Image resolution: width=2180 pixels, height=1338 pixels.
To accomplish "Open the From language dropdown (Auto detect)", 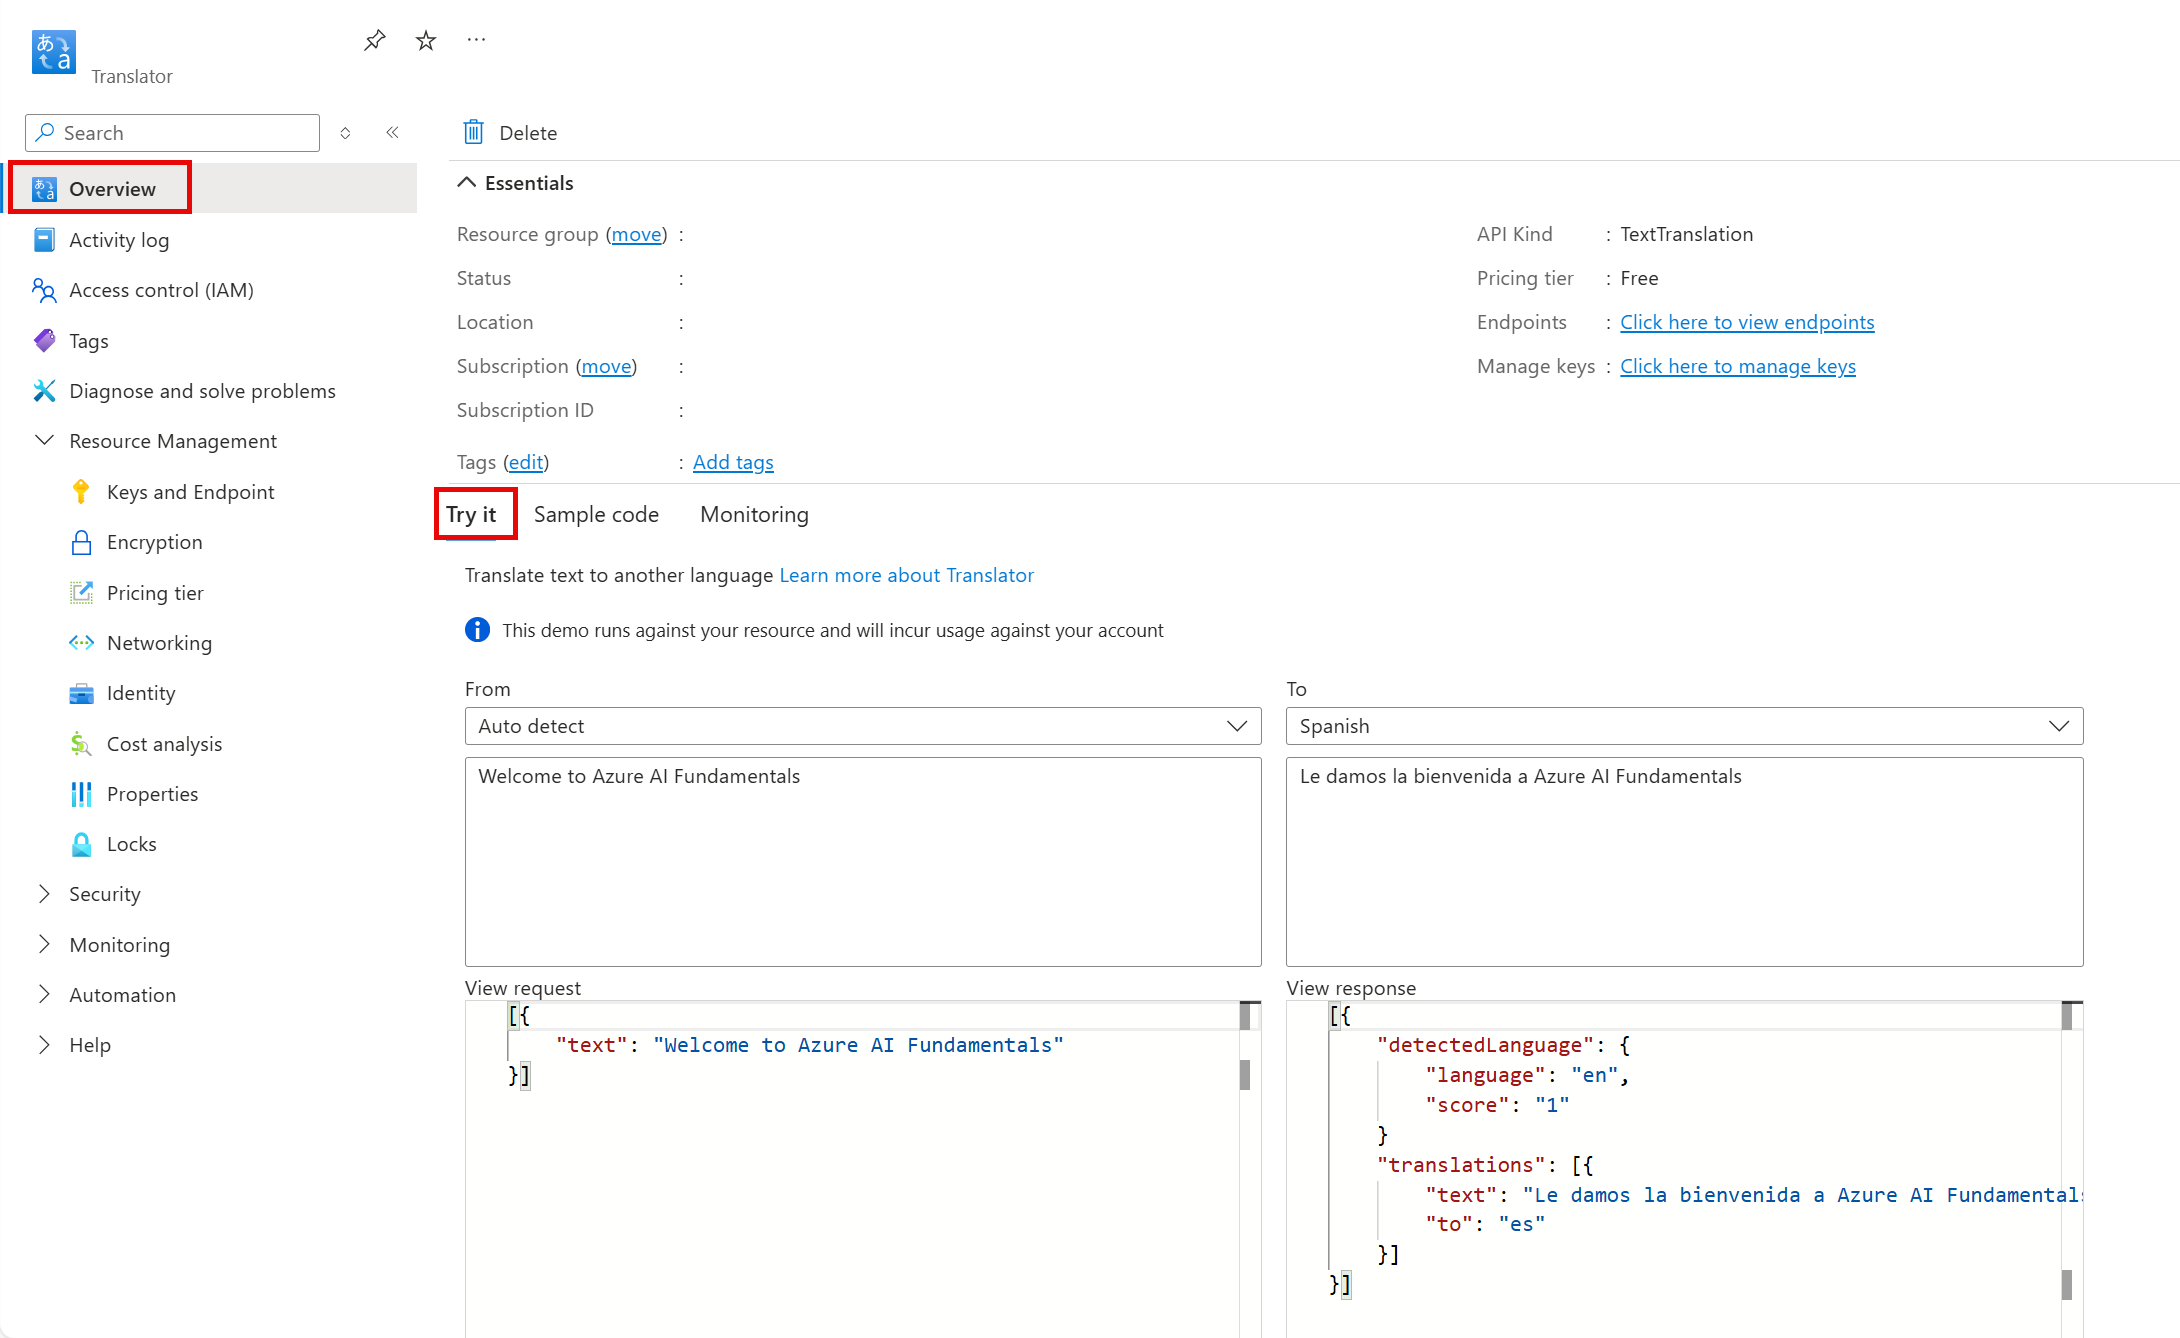I will coord(863,726).
